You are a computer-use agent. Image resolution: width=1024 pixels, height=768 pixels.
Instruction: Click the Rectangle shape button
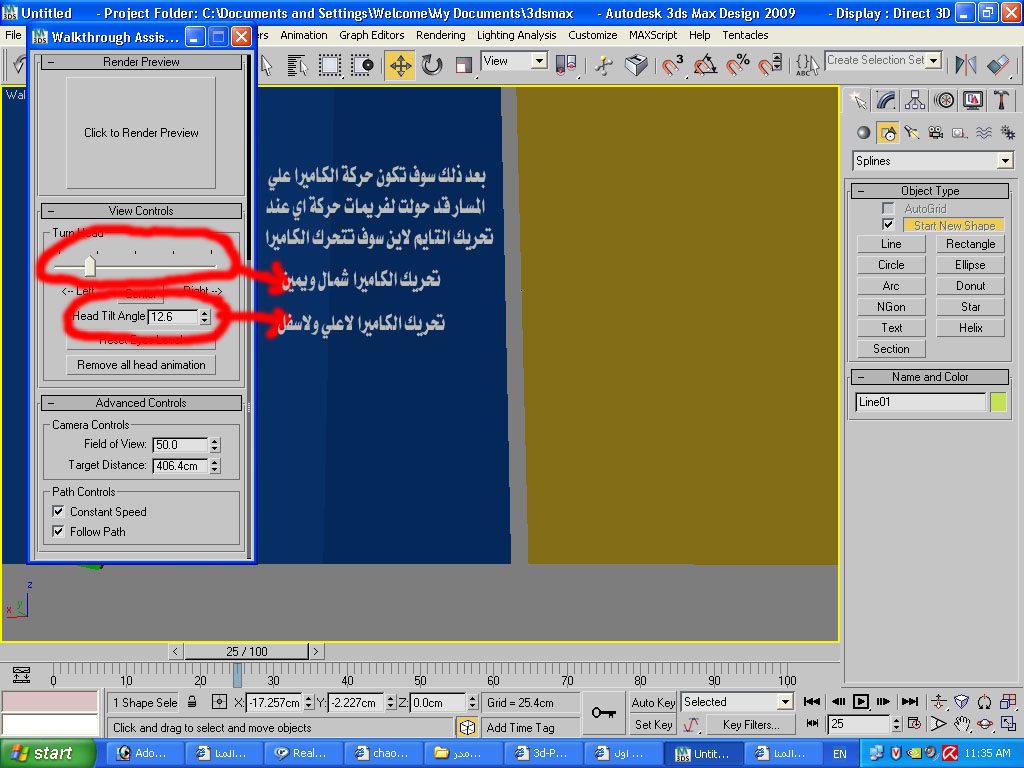click(x=970, y=244)
